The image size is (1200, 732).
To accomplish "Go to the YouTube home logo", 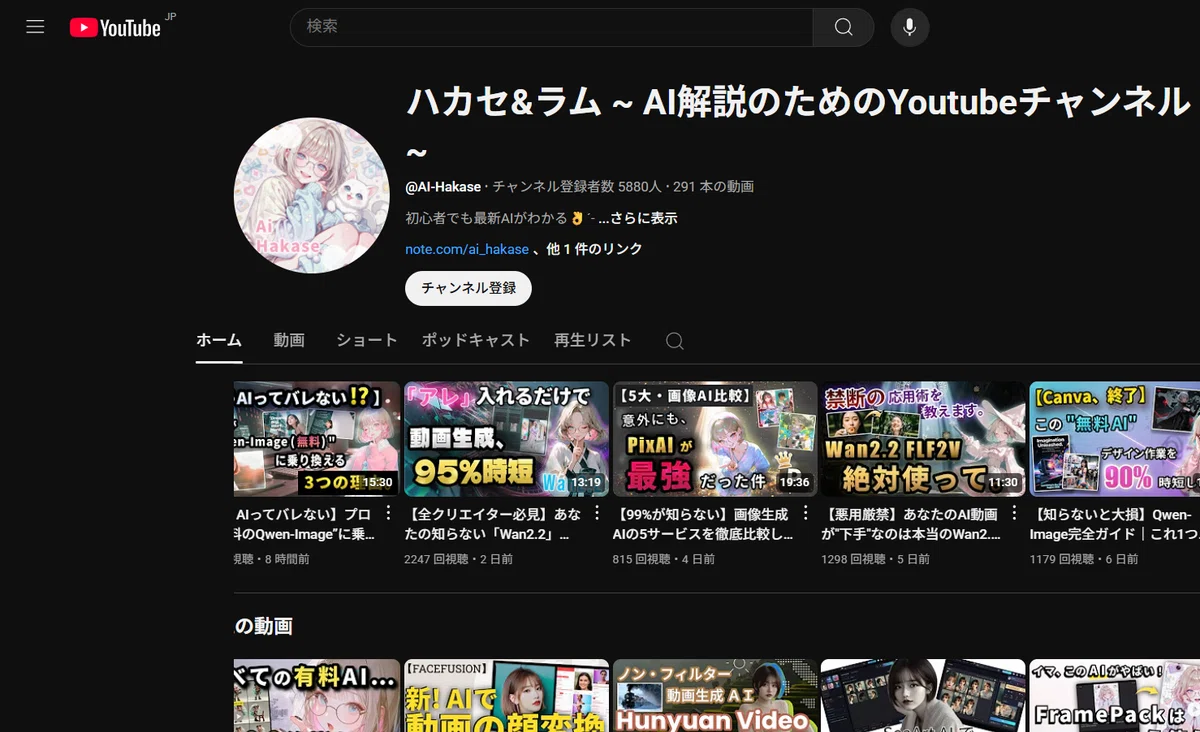I will tap(116, 28).
